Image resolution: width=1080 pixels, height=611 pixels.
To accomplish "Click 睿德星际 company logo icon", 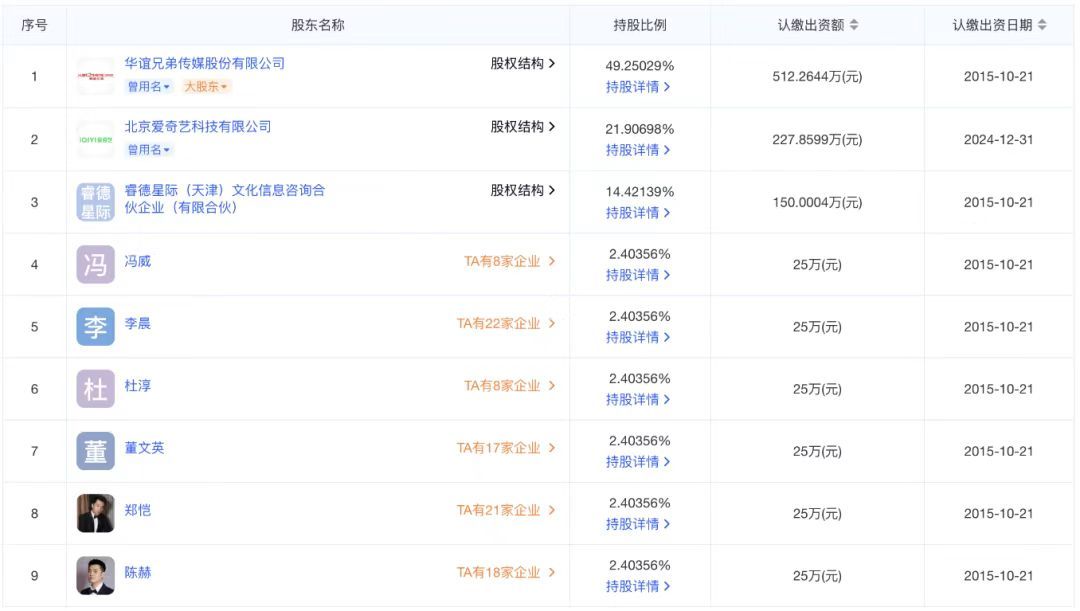I will 95,201.
